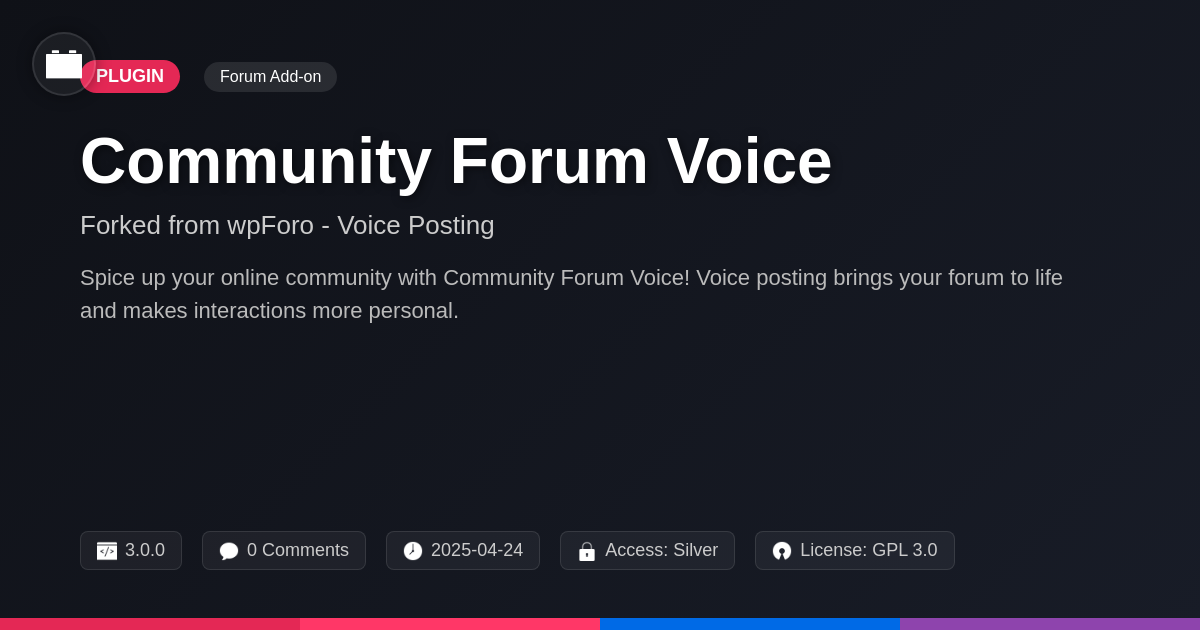Click the Access: Silver badge
This screenshot has width=1200, height=630.
(x=647, y=551)
